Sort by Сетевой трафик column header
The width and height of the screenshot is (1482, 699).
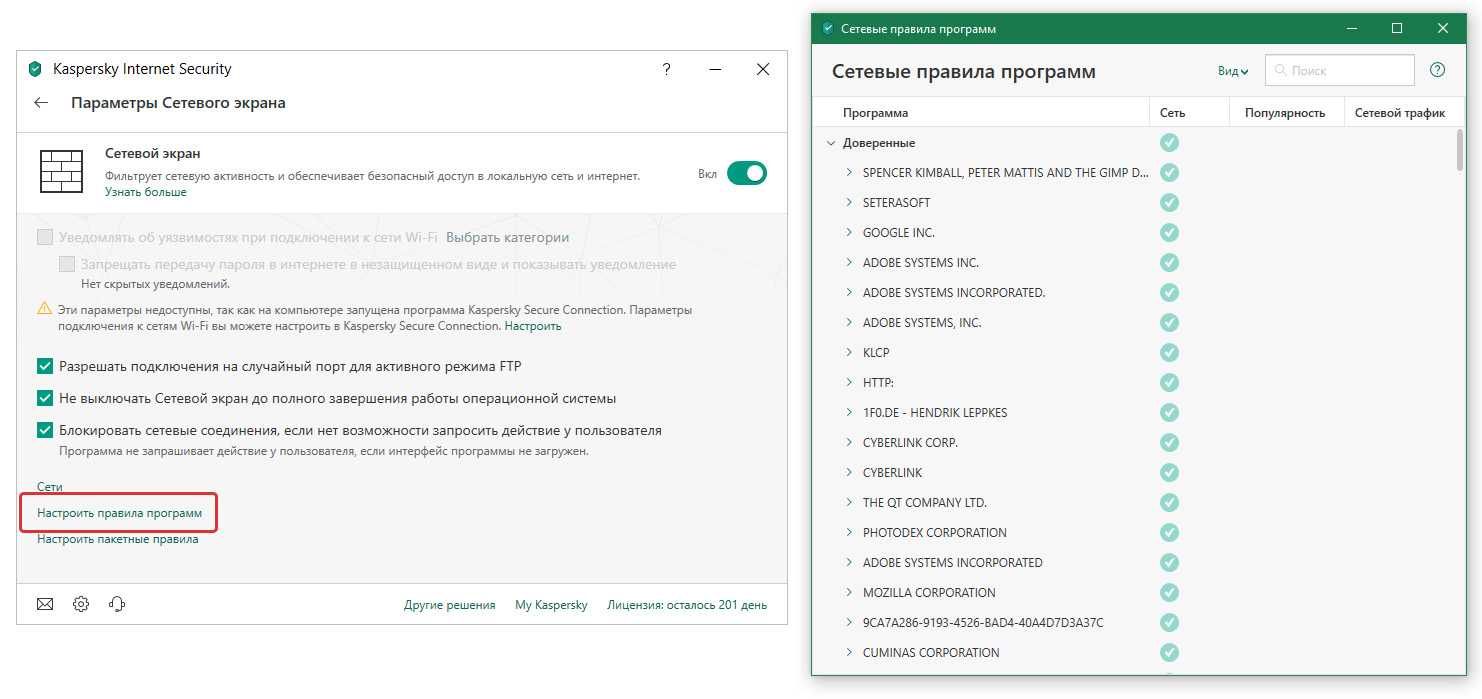pos(1400,113)
